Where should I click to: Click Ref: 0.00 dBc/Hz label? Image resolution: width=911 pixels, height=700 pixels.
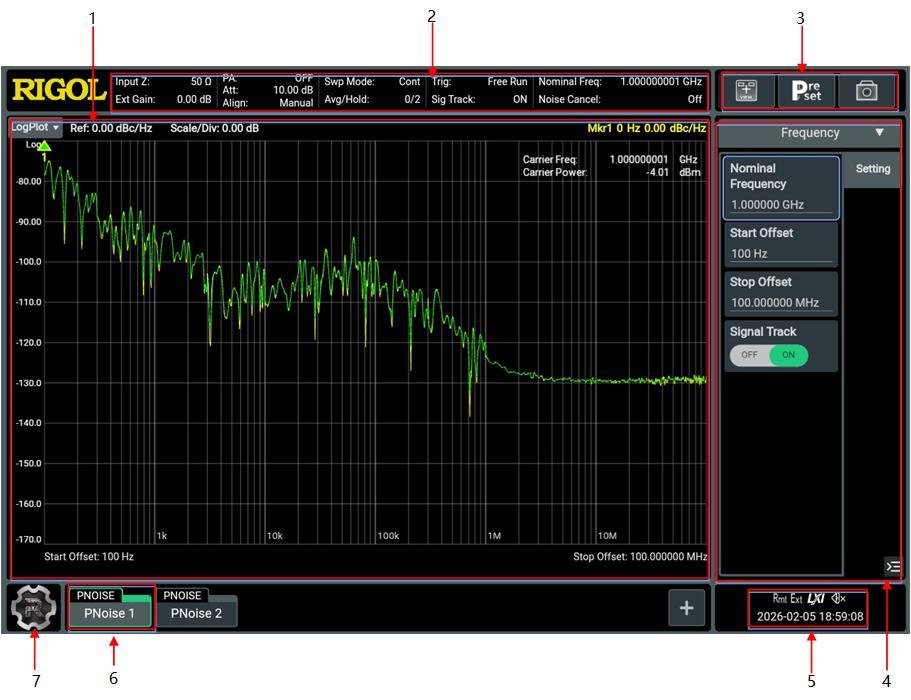click(111, 128)
